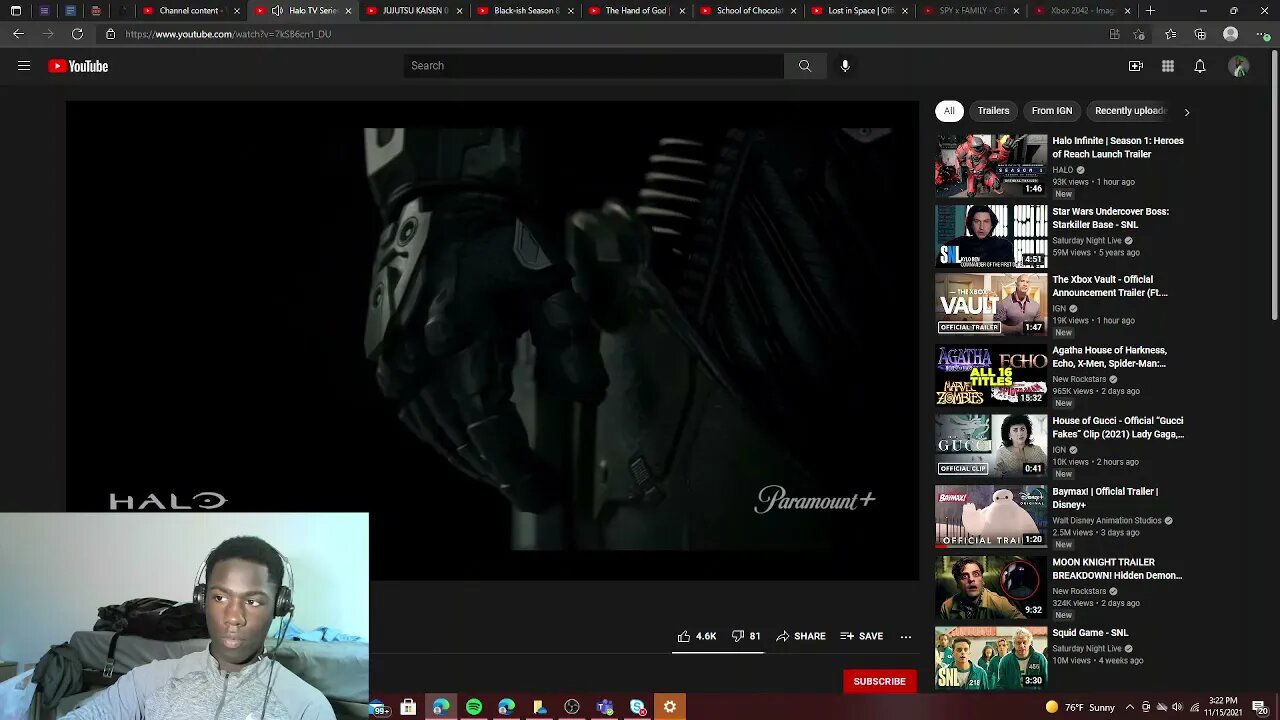The height and width of the screenshot is (720, 1280).
Task: View site info via padlock icon
Action: pos(110,34)
